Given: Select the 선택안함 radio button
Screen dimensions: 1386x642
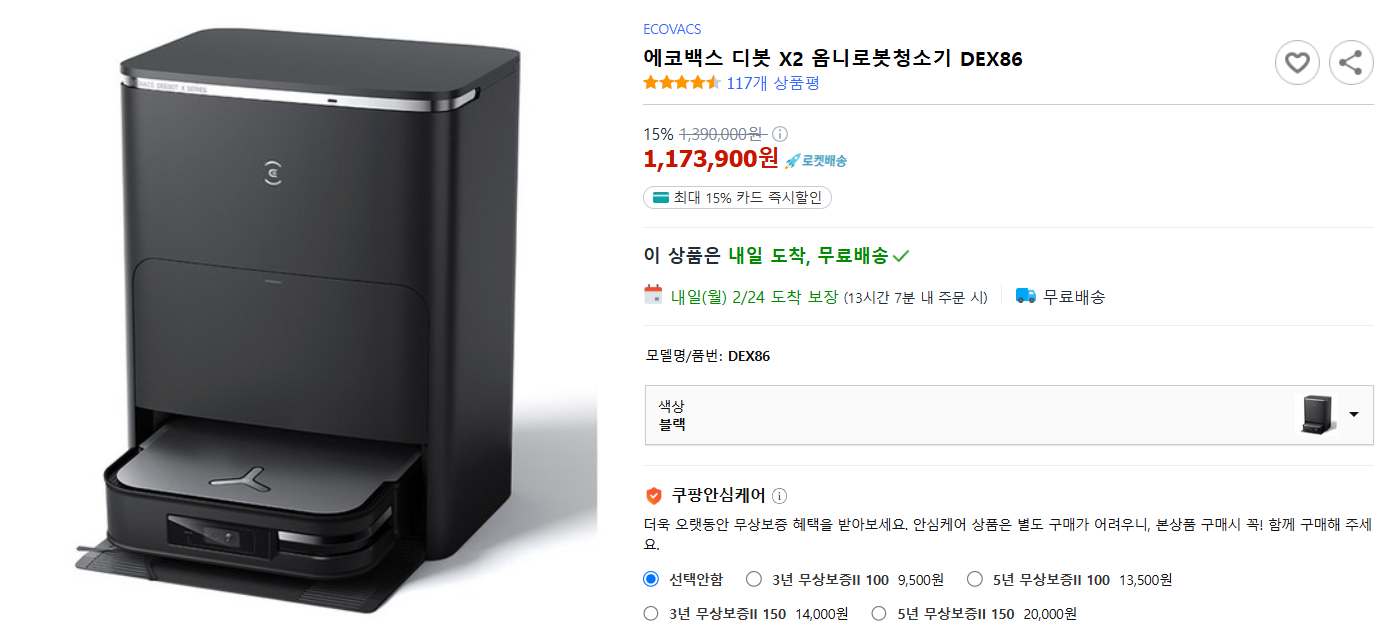Looking at the screenshot, I should coord(653,579).
